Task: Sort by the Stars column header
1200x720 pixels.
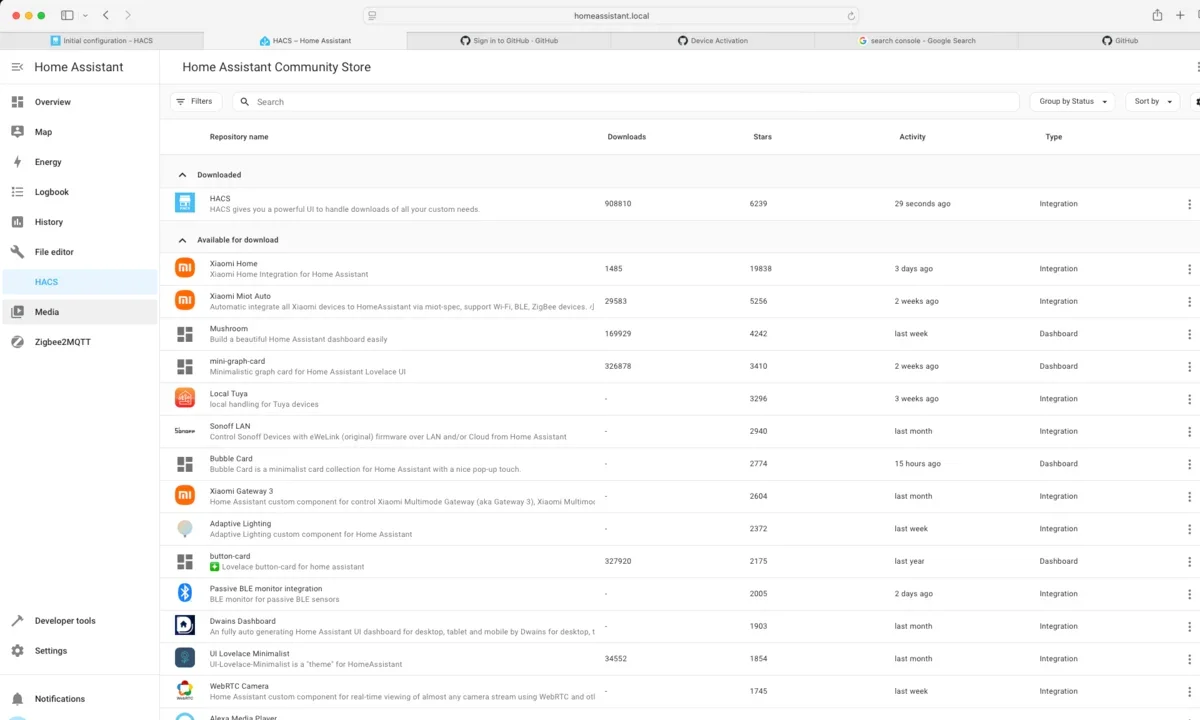Action: [x=762, y=137]
